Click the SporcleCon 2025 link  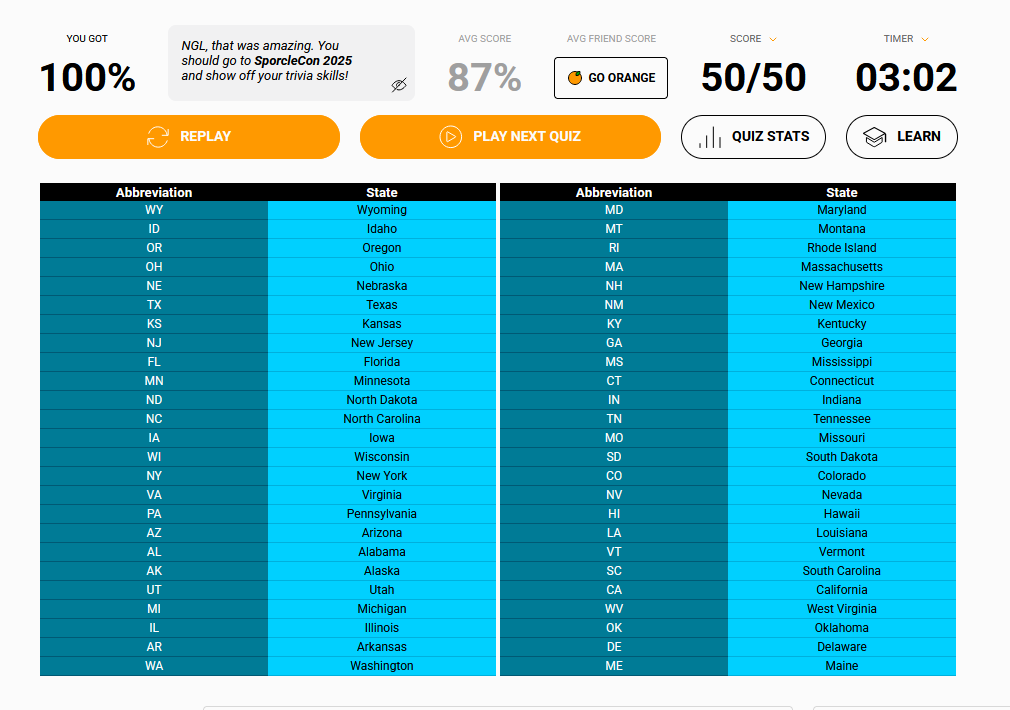[x=303, y=61]
